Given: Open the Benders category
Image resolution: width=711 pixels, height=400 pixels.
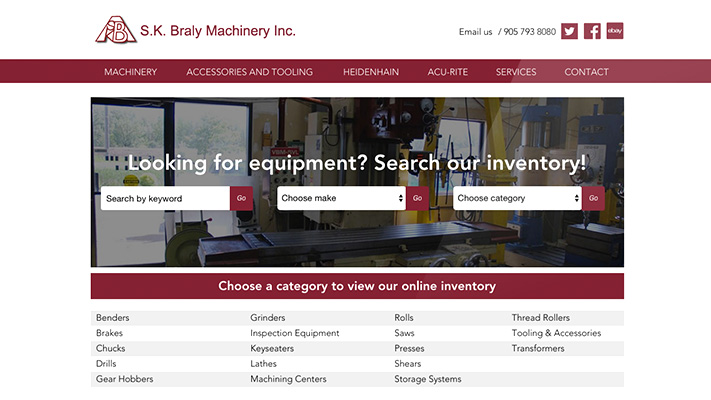Looking at the screenshot, I should click(x=112, y=318).
